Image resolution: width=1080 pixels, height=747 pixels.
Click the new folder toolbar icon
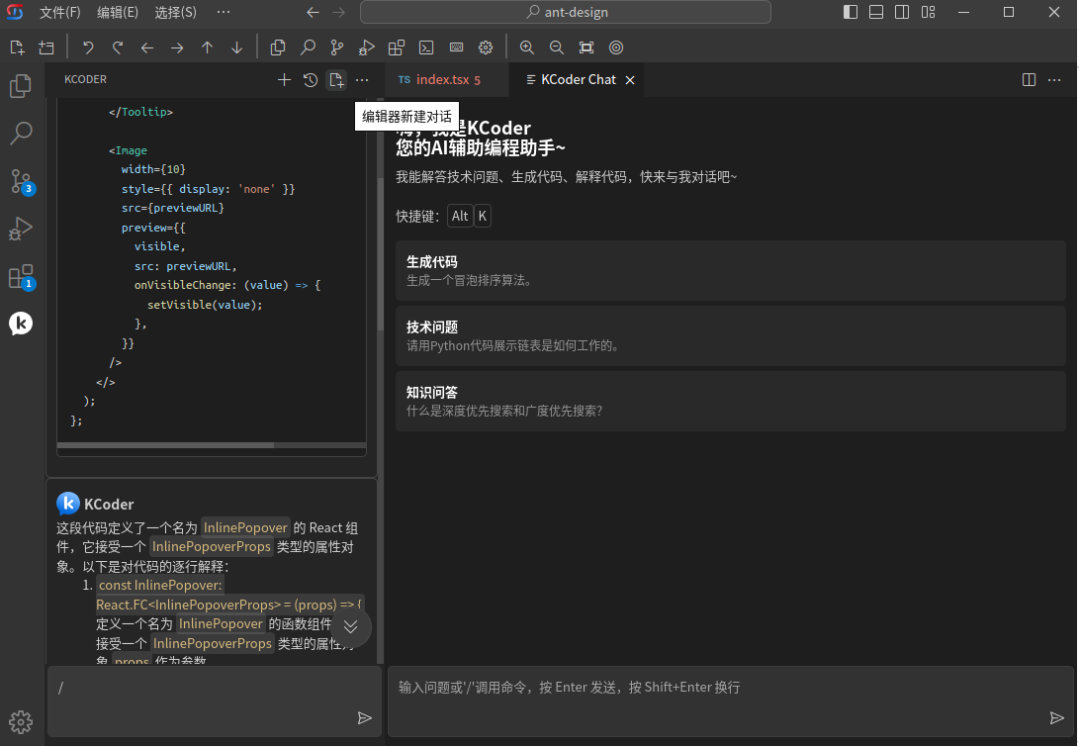click(x=46, y=48)
